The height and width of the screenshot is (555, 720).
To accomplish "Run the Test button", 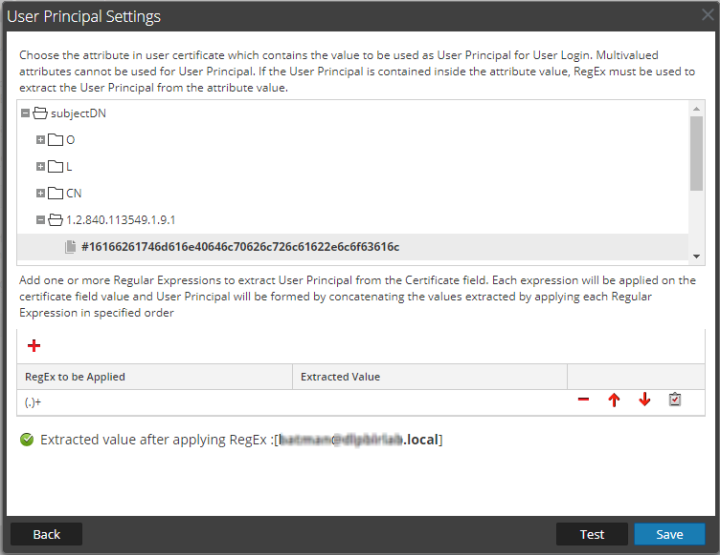I will 592,534.
